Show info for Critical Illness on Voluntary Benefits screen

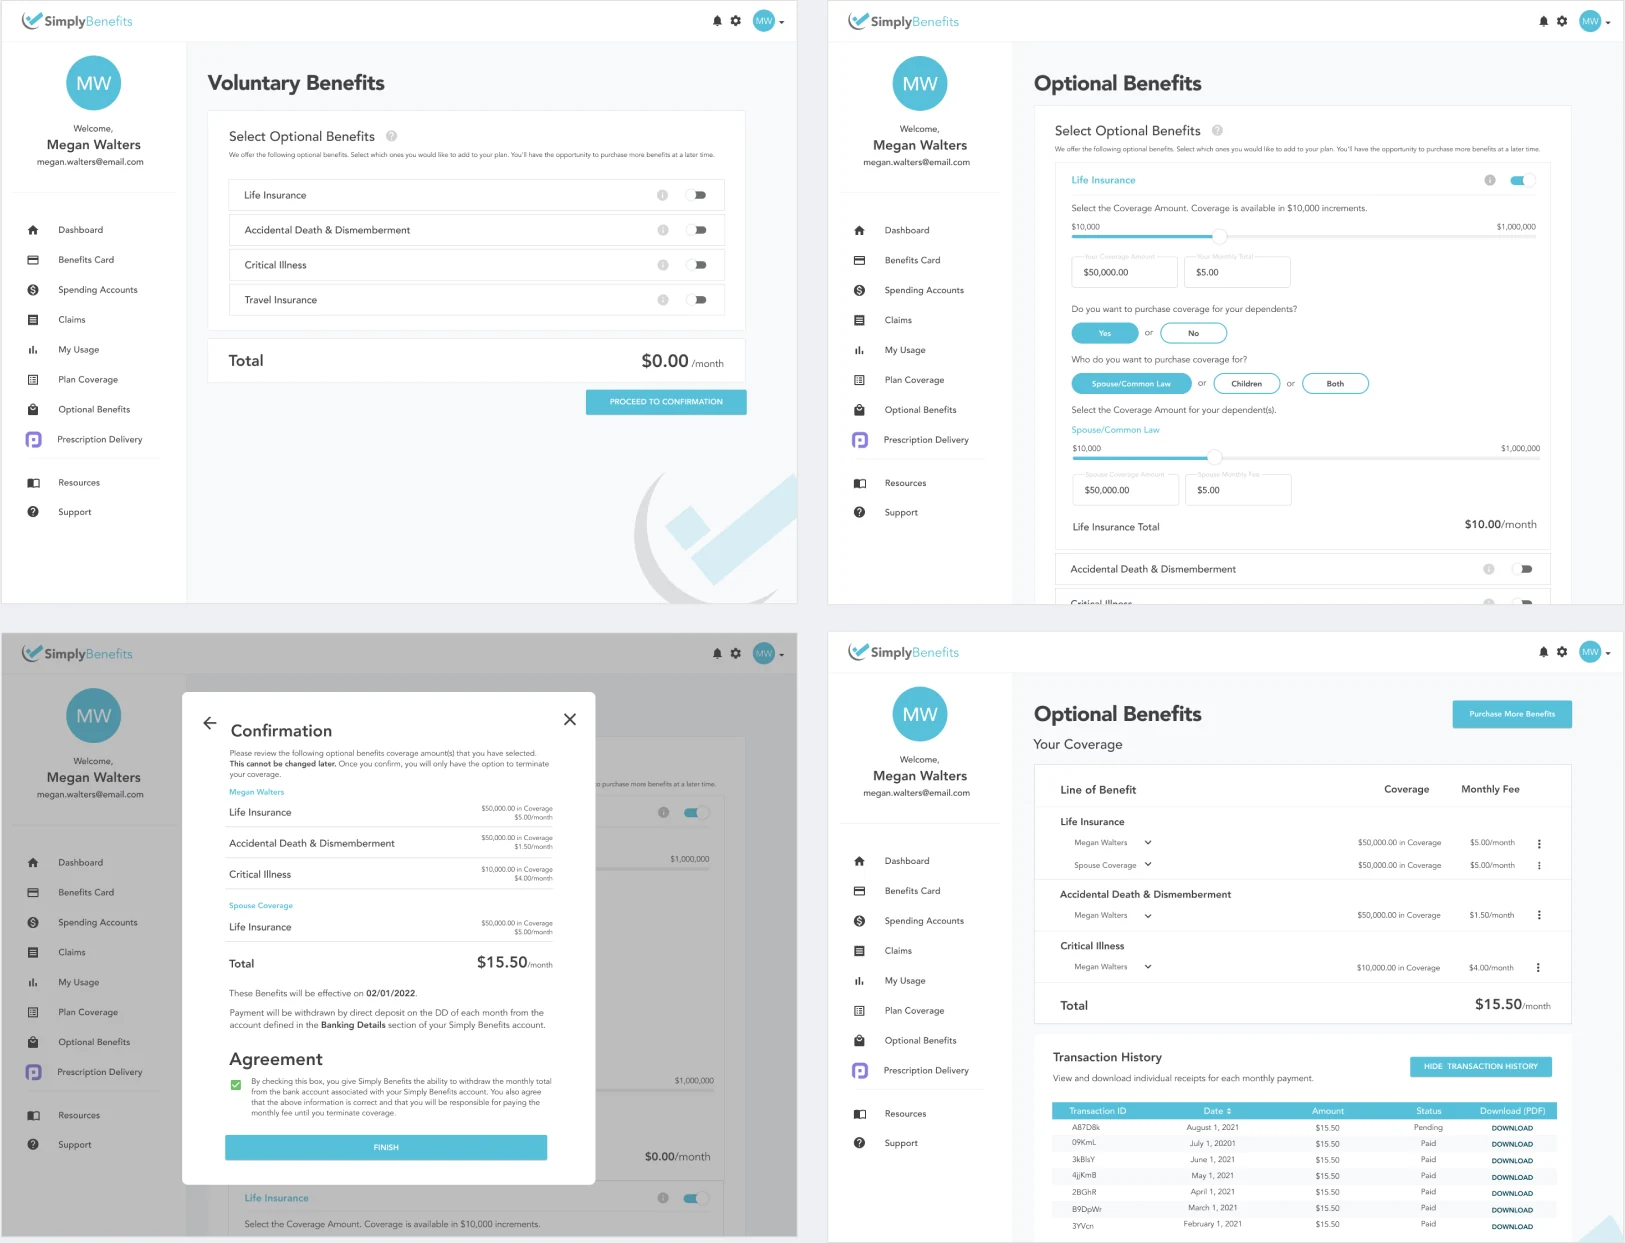[x=662, y=265]
